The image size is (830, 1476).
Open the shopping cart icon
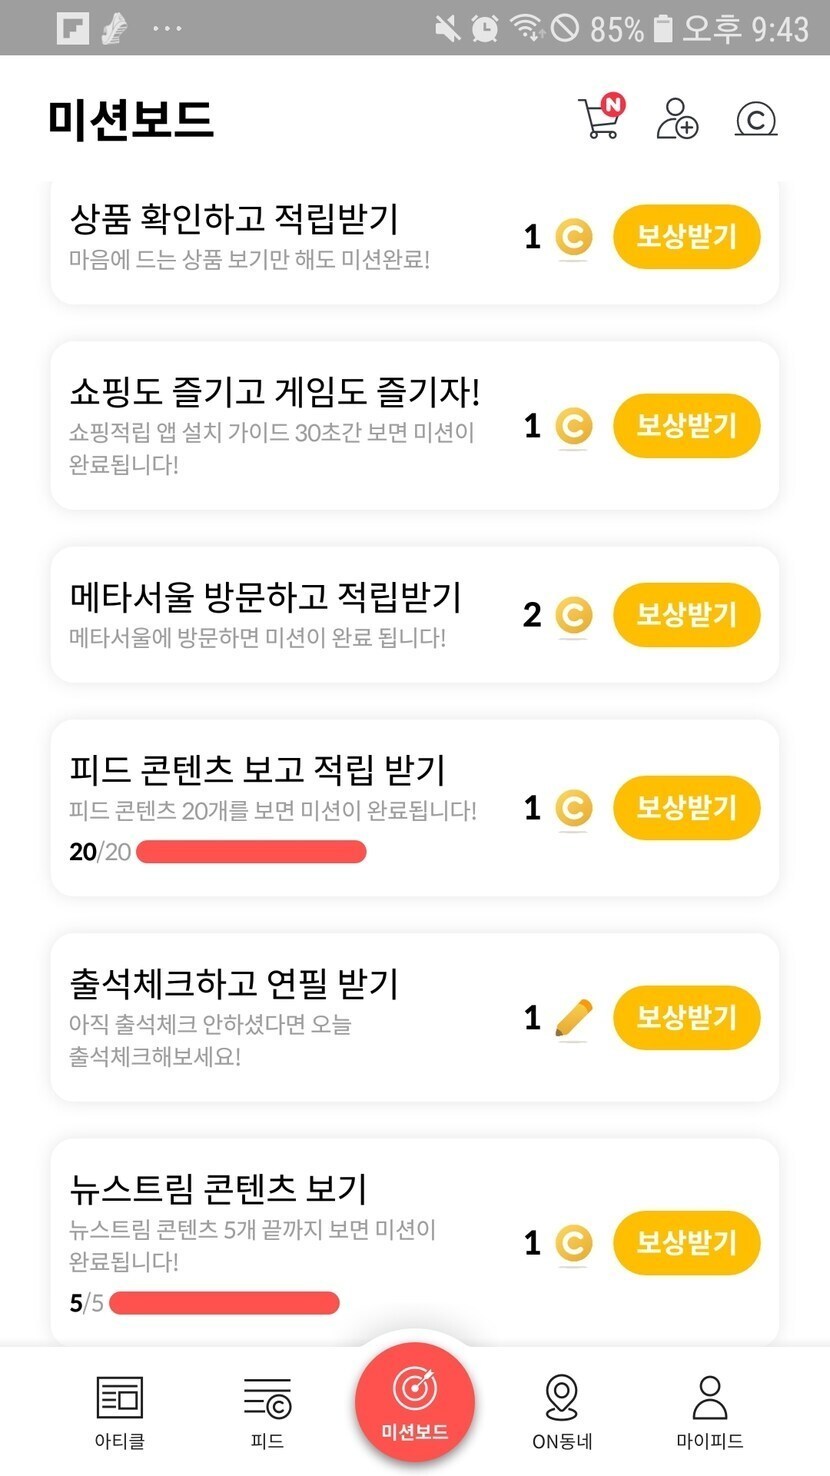pyautogui.click(x=600, y=118)
